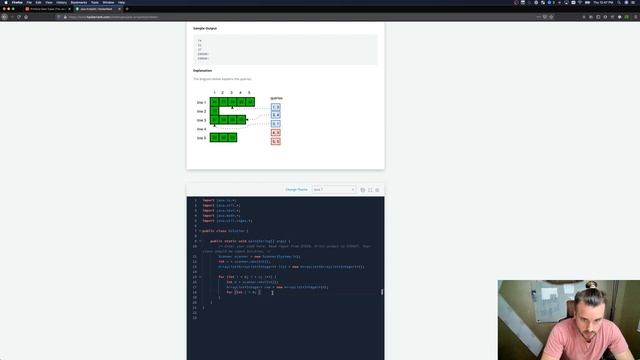Viewport: 640px width, 360px height.
Task: Click the first red query box in diagram
Action: pyautogui.click(x=276, y=133)
